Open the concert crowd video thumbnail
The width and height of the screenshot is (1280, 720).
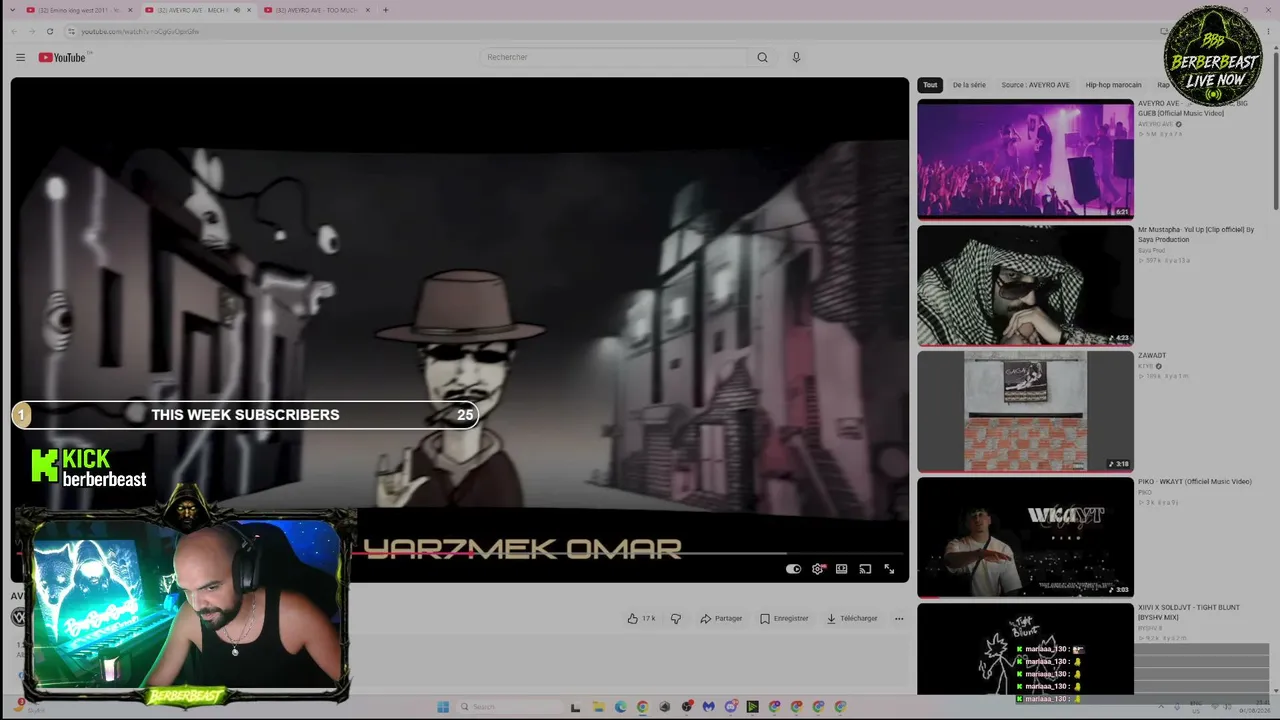click(1025, 158)
